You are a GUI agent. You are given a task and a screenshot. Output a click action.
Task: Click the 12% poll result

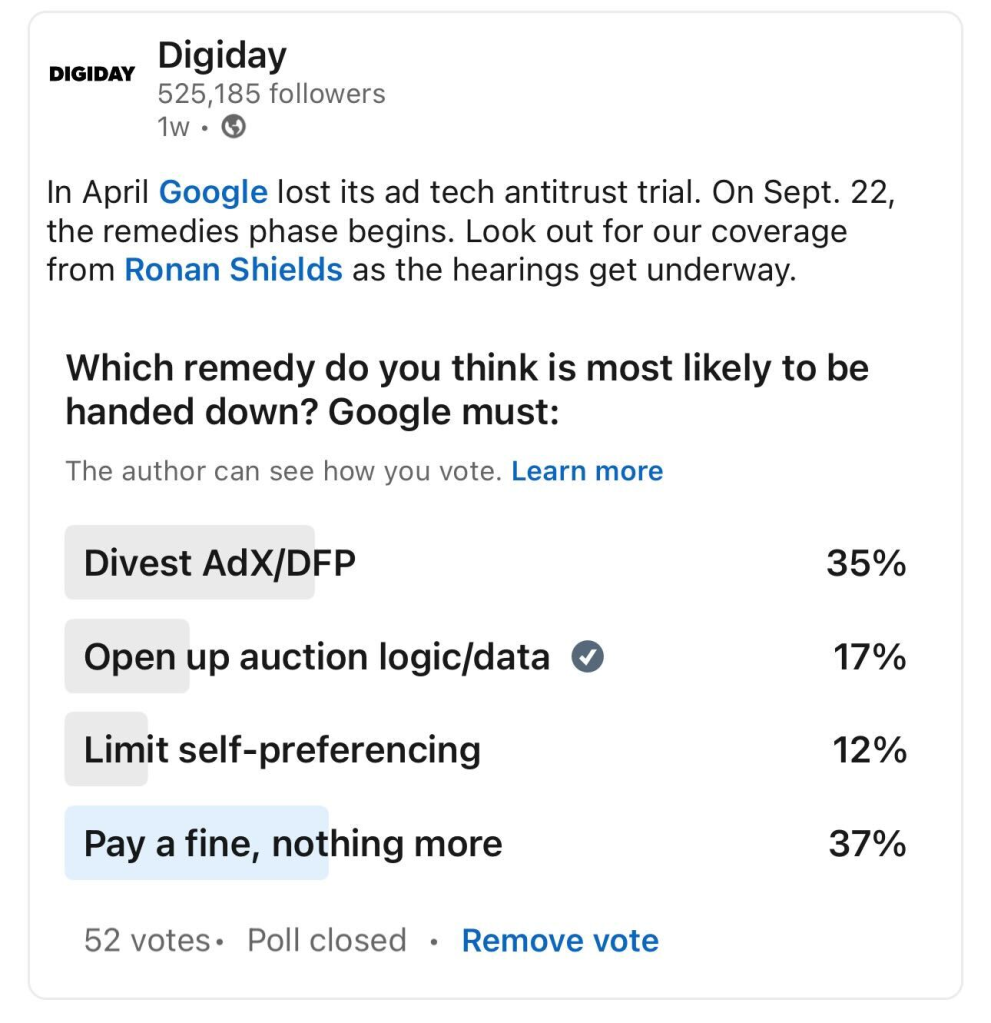pyautogui.click(x=869, y=750)
